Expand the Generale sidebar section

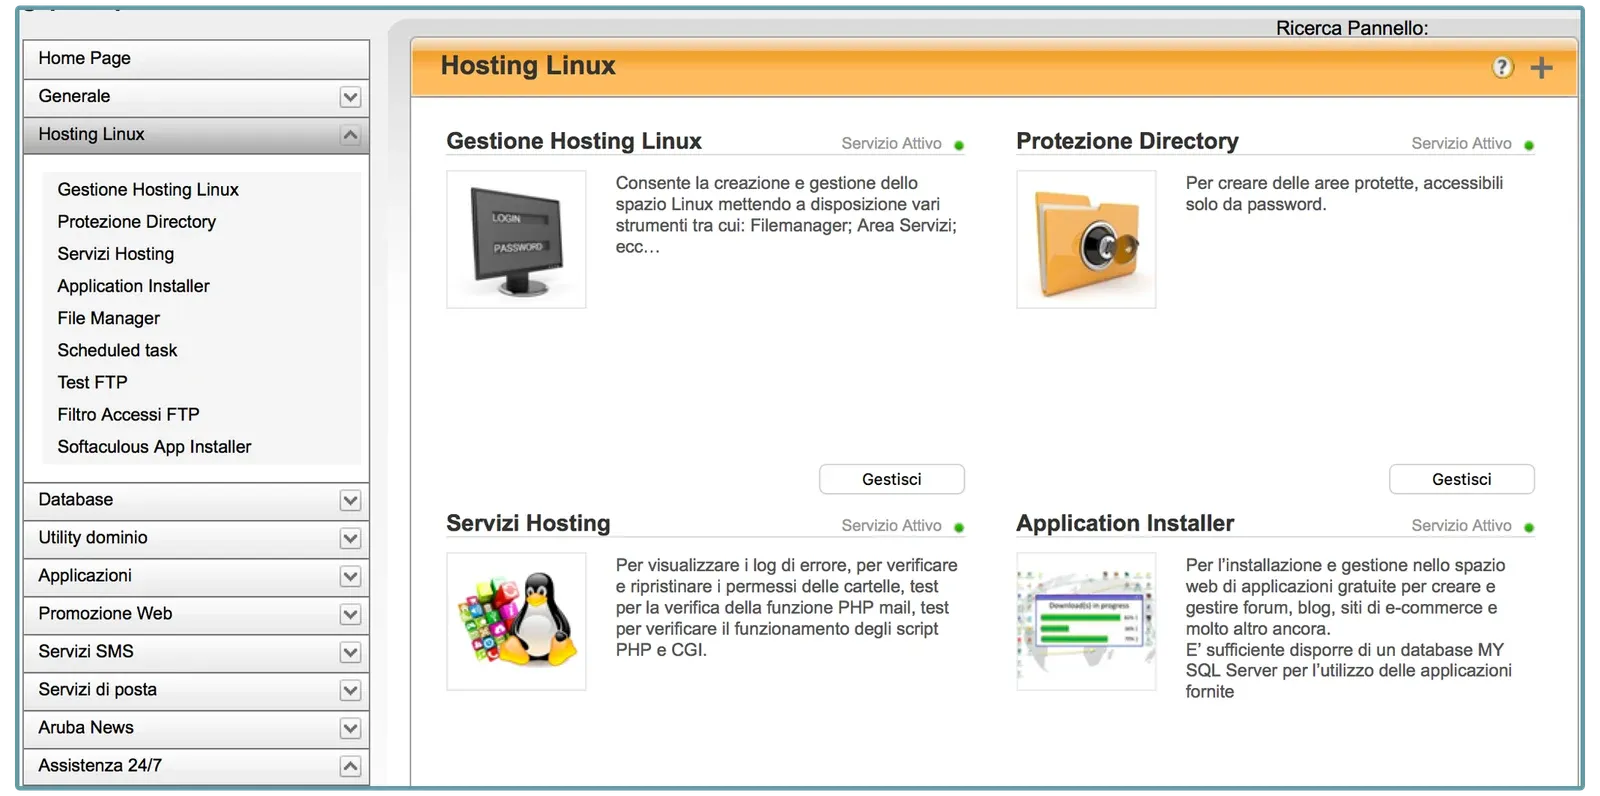[x=350, y=97]
